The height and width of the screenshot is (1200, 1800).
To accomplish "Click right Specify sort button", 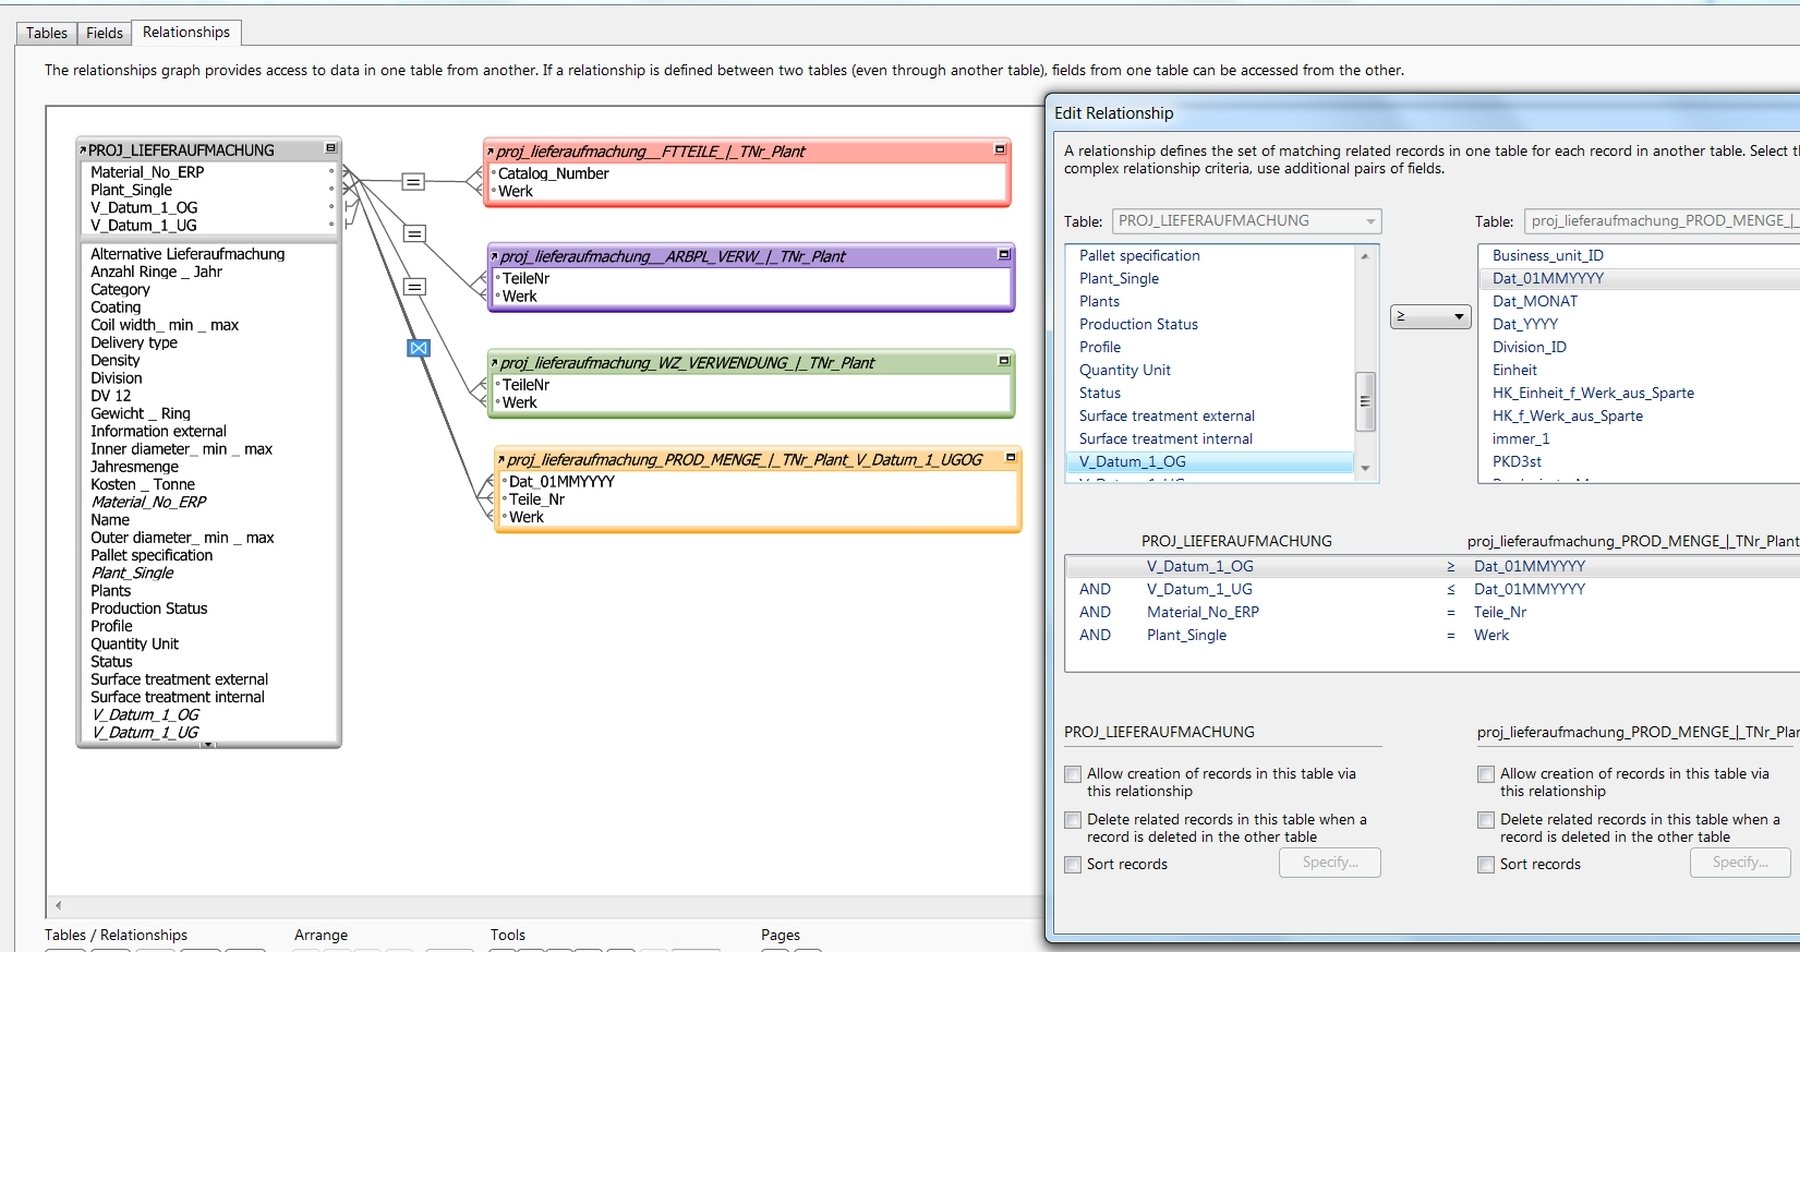I will (1740, 863).
